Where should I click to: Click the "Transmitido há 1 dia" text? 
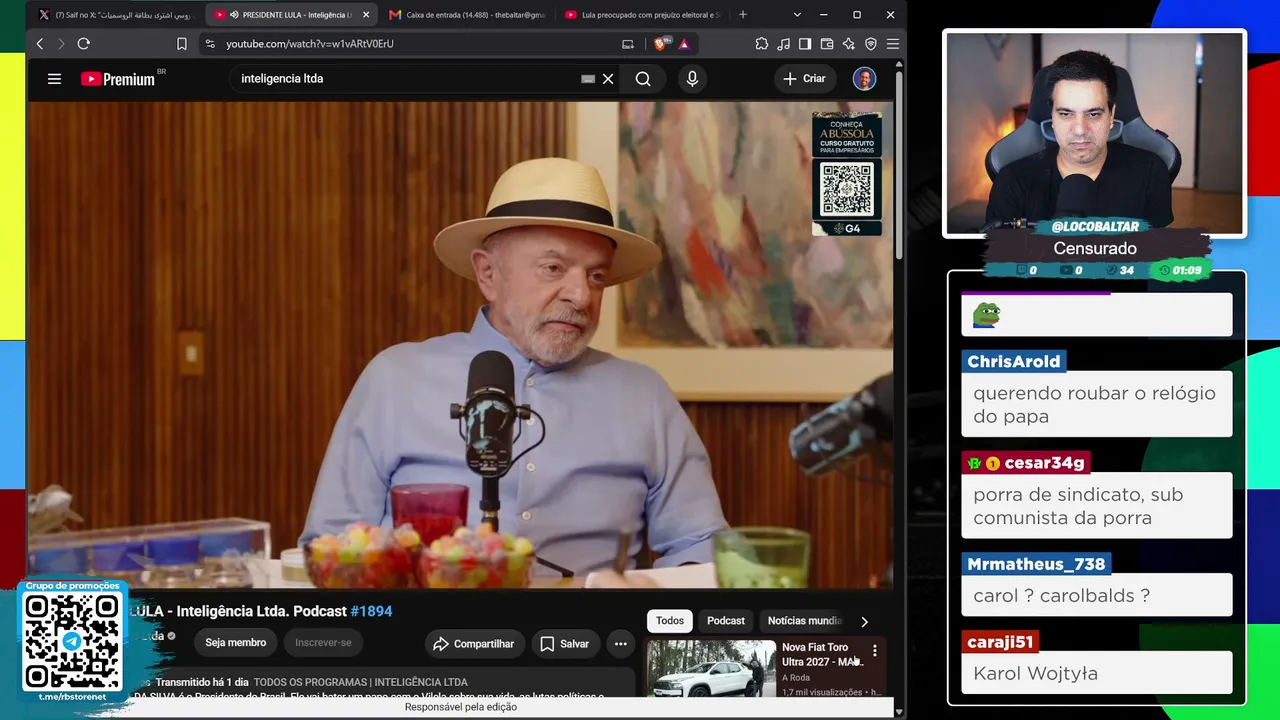pyautogui.click(x=202, y=682)
